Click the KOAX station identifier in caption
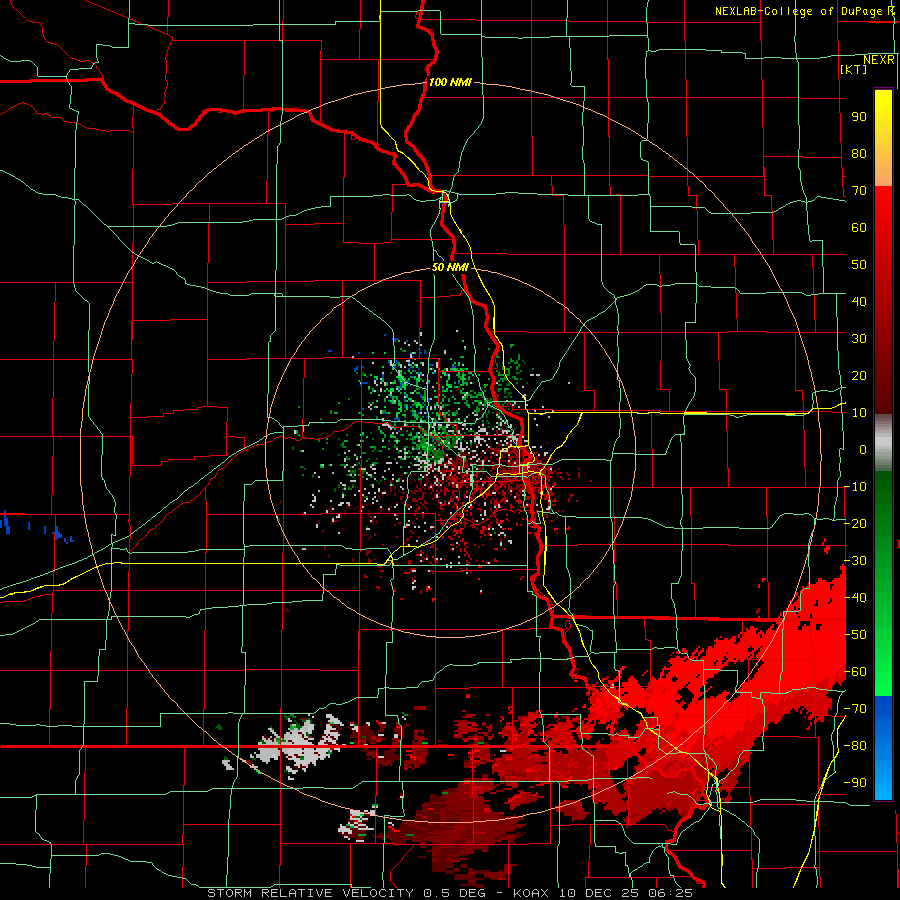 pos(532,893)
